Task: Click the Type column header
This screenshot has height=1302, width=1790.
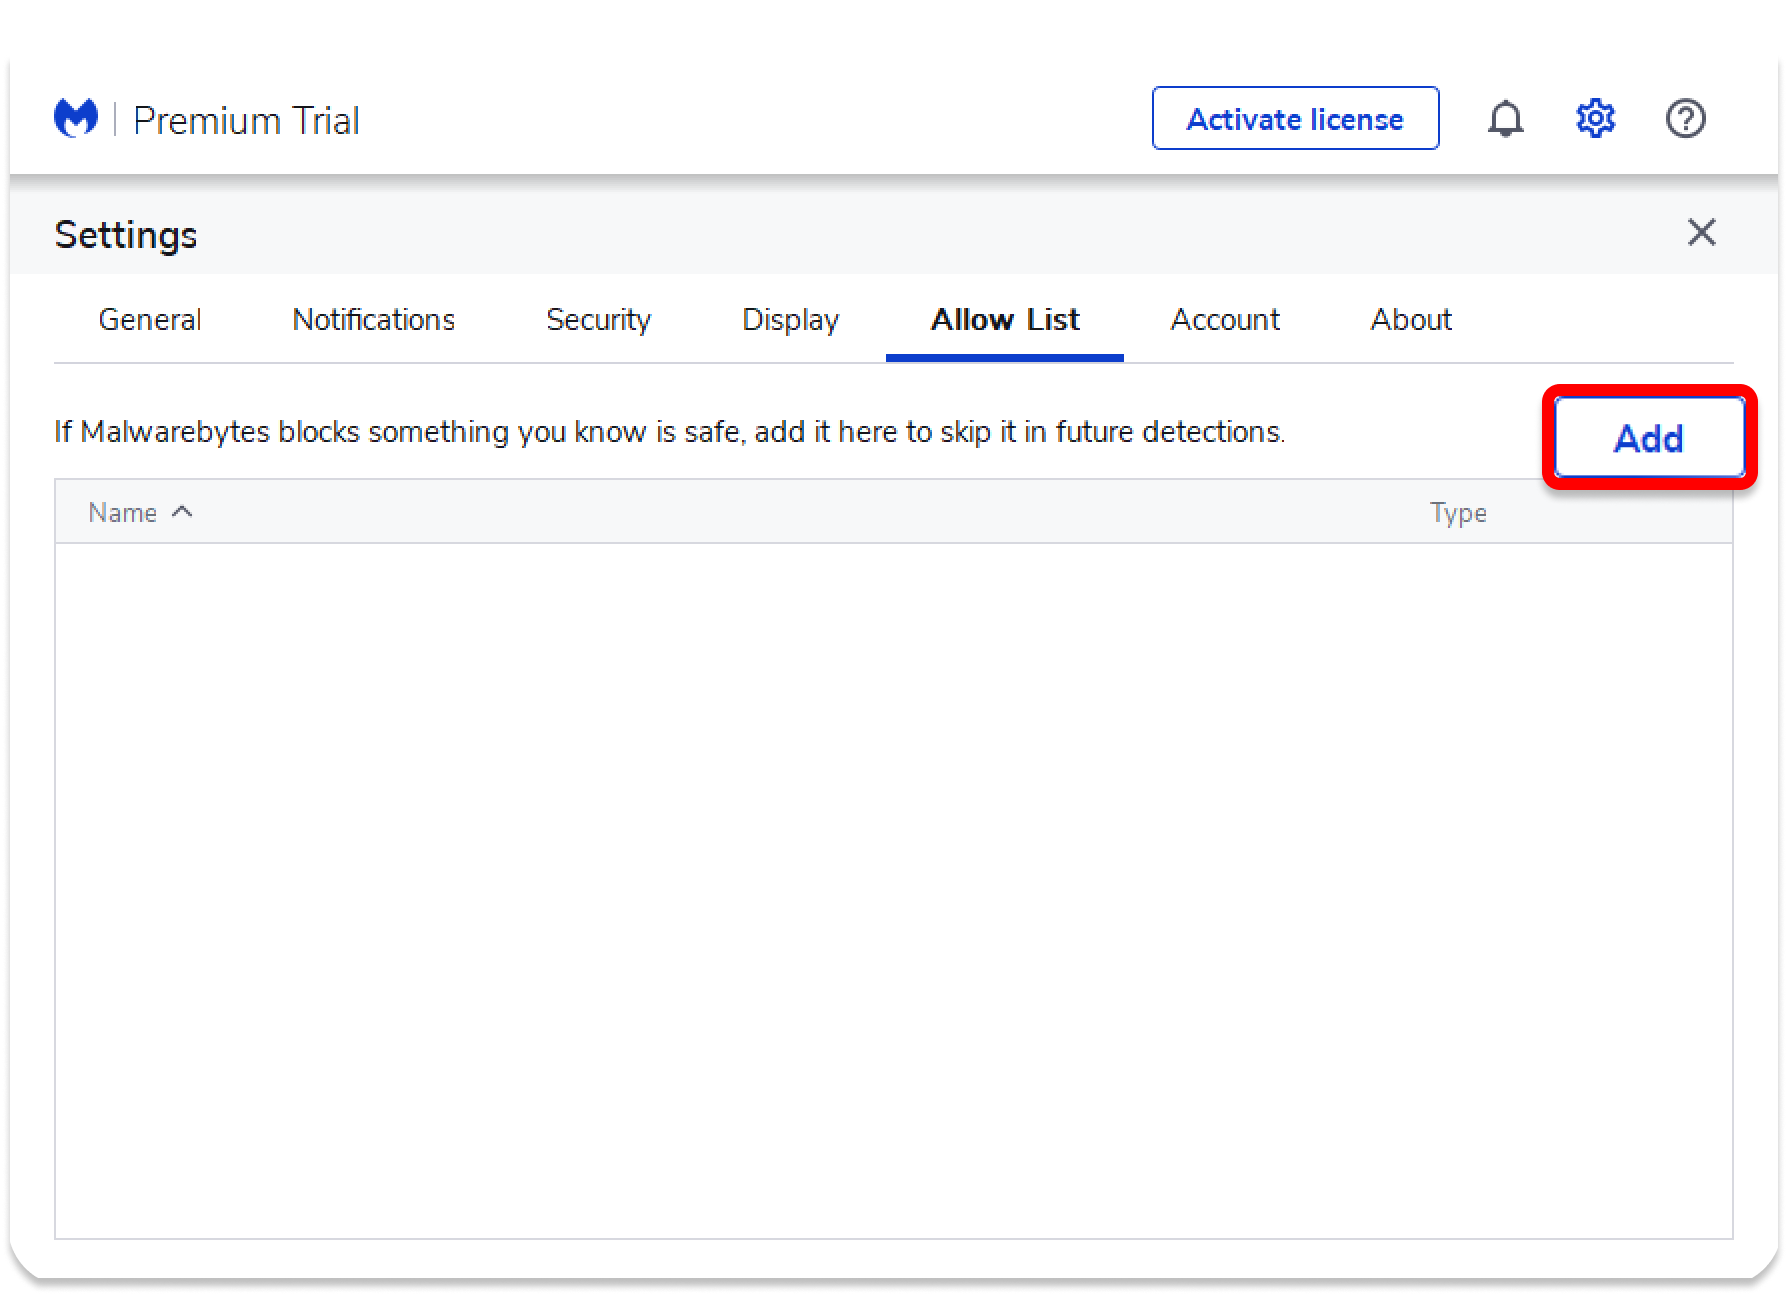Action: pyautogui.click(x=1458, y=513)
